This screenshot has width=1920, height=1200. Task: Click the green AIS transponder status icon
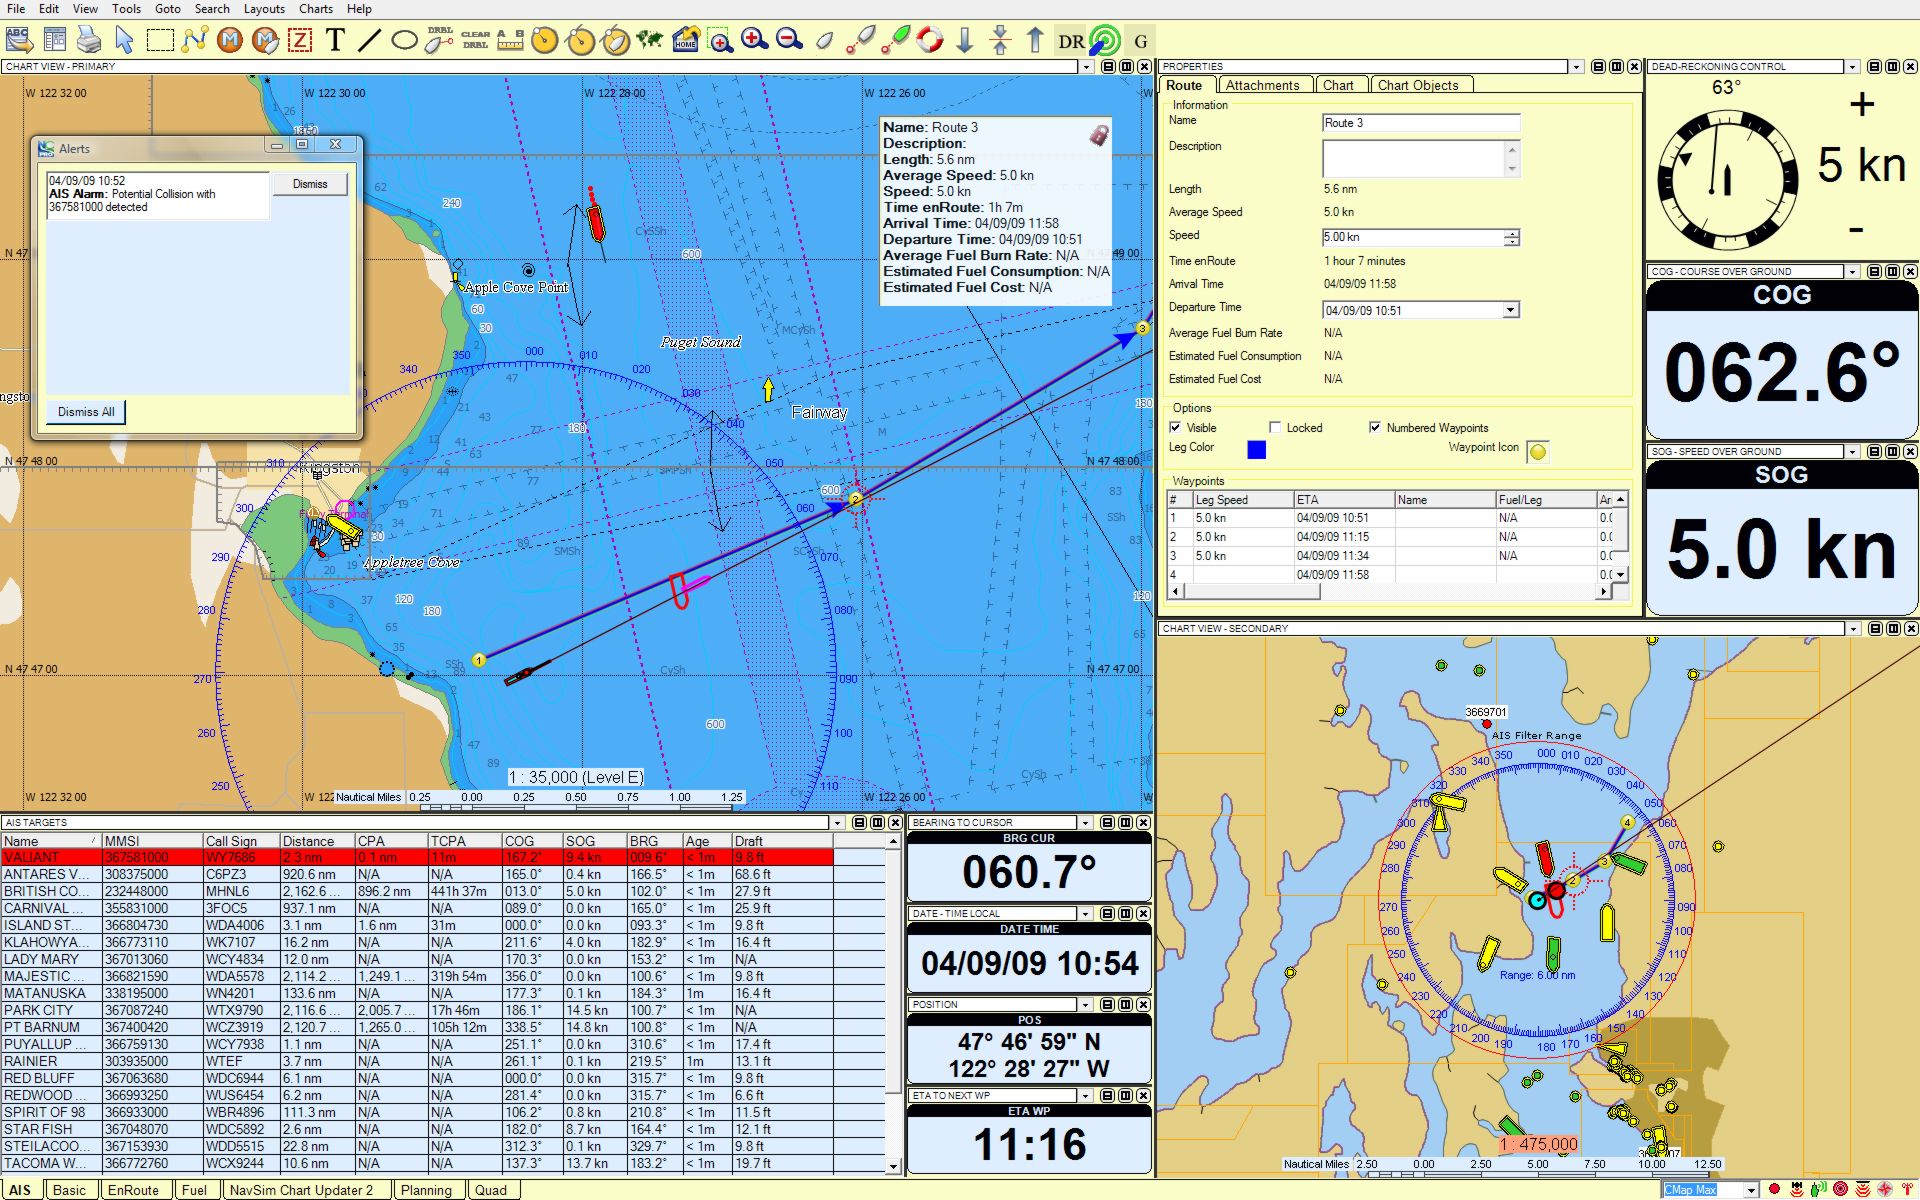1818,1189
